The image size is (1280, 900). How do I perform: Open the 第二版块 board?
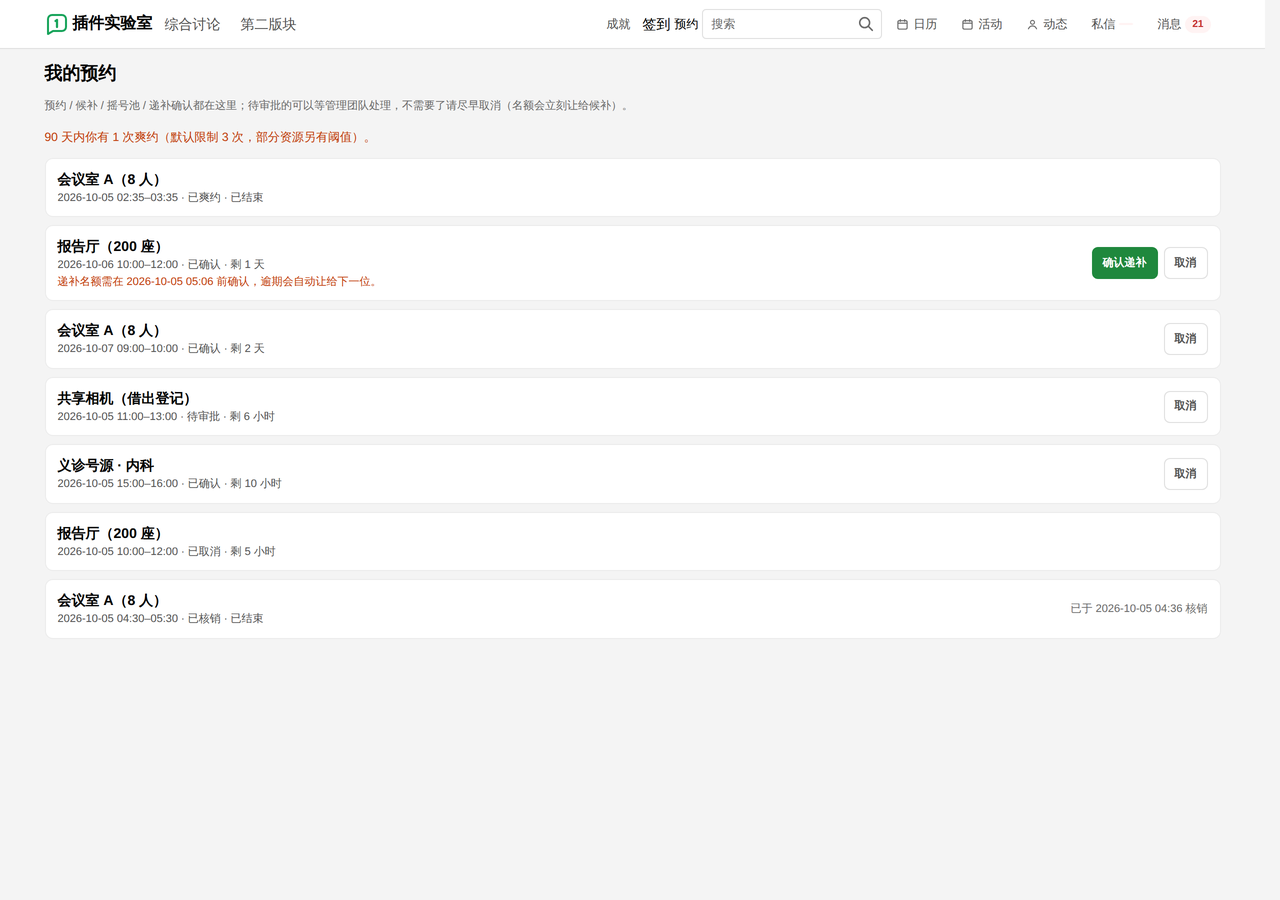268,24
